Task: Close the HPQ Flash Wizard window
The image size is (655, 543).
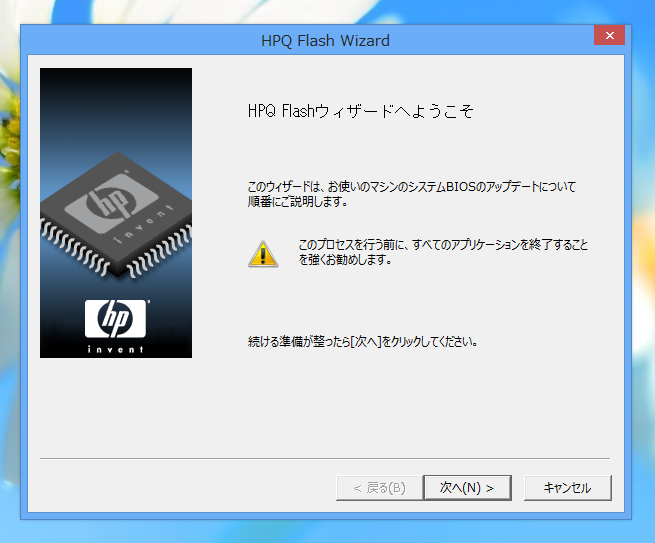Action: (609, 35)
